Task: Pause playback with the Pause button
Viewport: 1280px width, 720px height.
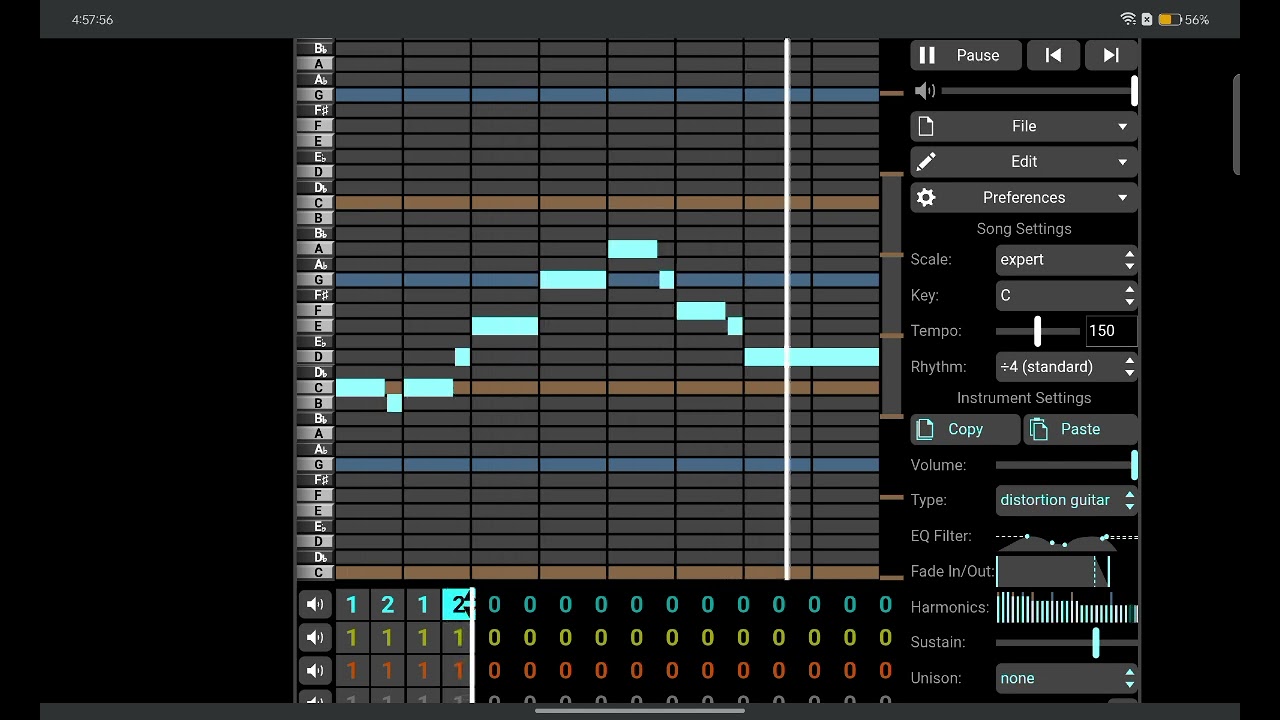Action: [966, 55]
